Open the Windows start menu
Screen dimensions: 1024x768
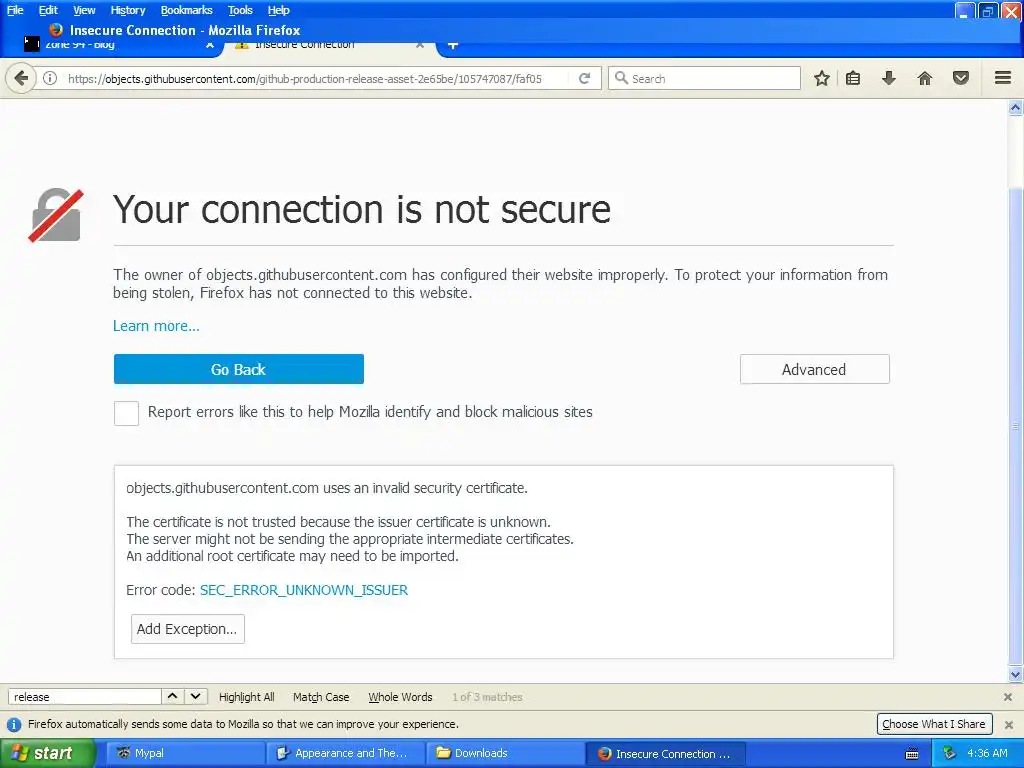coord(47,753)
